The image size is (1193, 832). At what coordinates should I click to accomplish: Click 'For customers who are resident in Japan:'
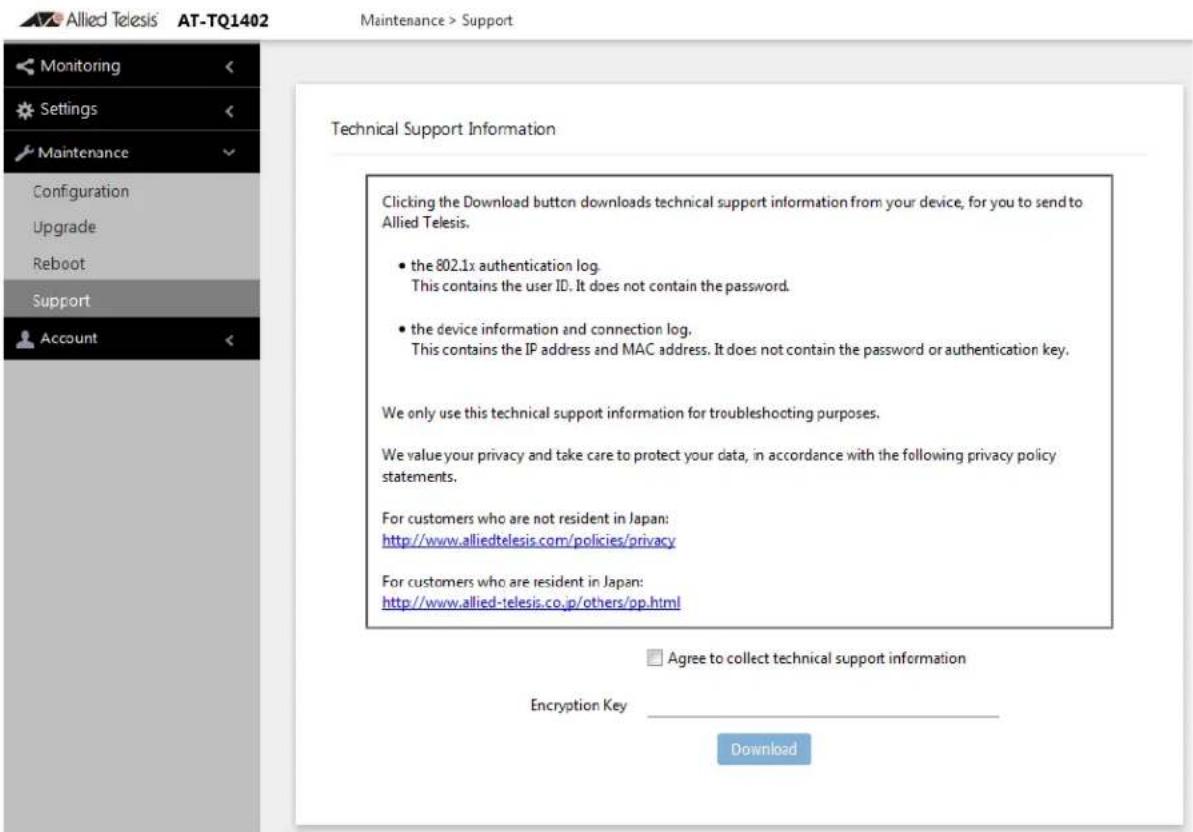tap(512, 582)
